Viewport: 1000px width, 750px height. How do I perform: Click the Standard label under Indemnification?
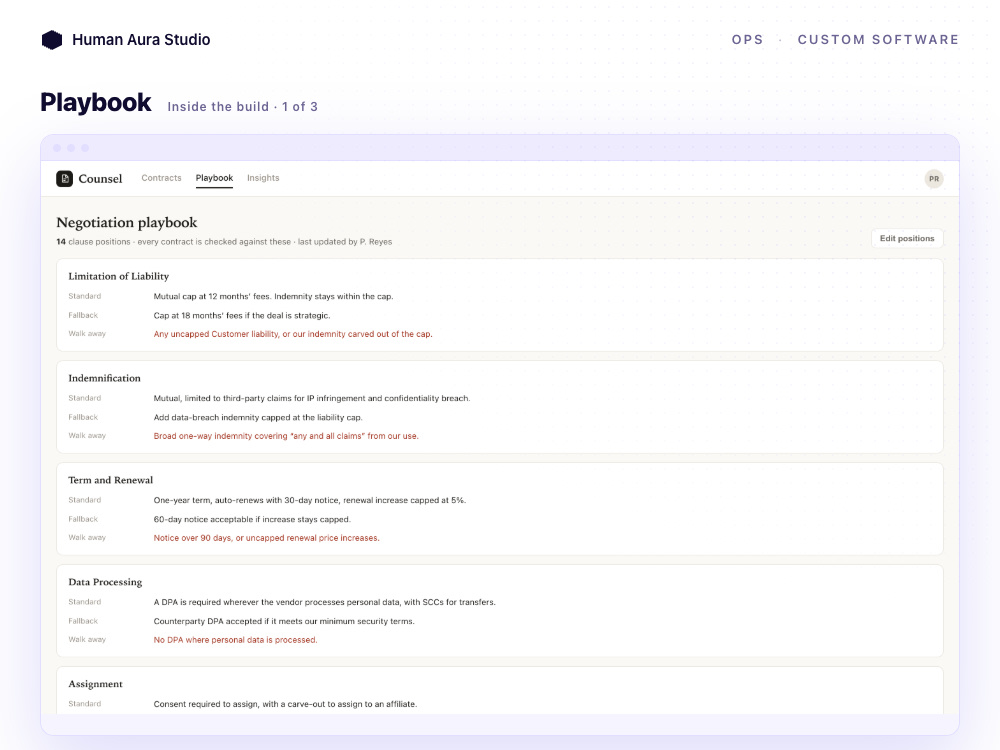[x=85, y=398]
